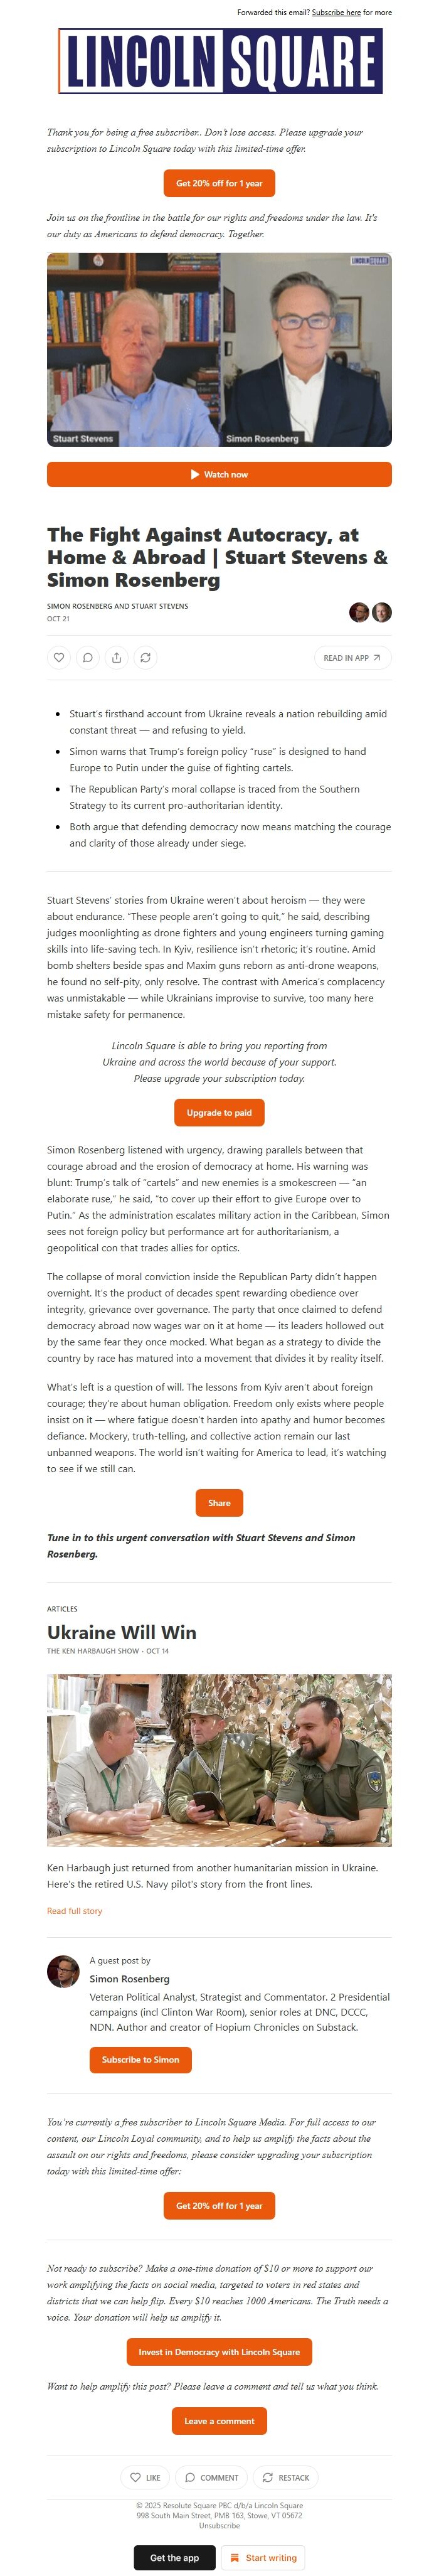This screenshot has height=2576, width=439.
Task: Open comments via the speech bubble icon
Action: pos(88,657)
